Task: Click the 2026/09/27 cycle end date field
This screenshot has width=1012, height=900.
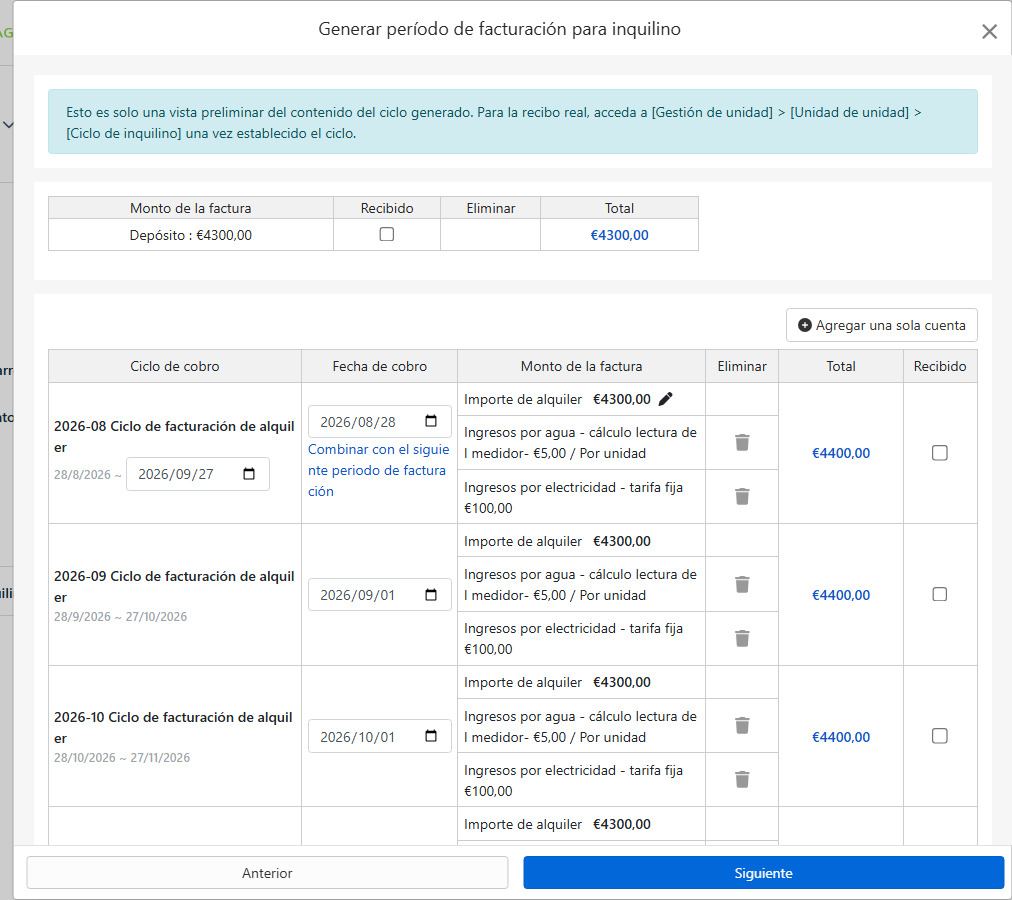Action: [x=197, y=474]
